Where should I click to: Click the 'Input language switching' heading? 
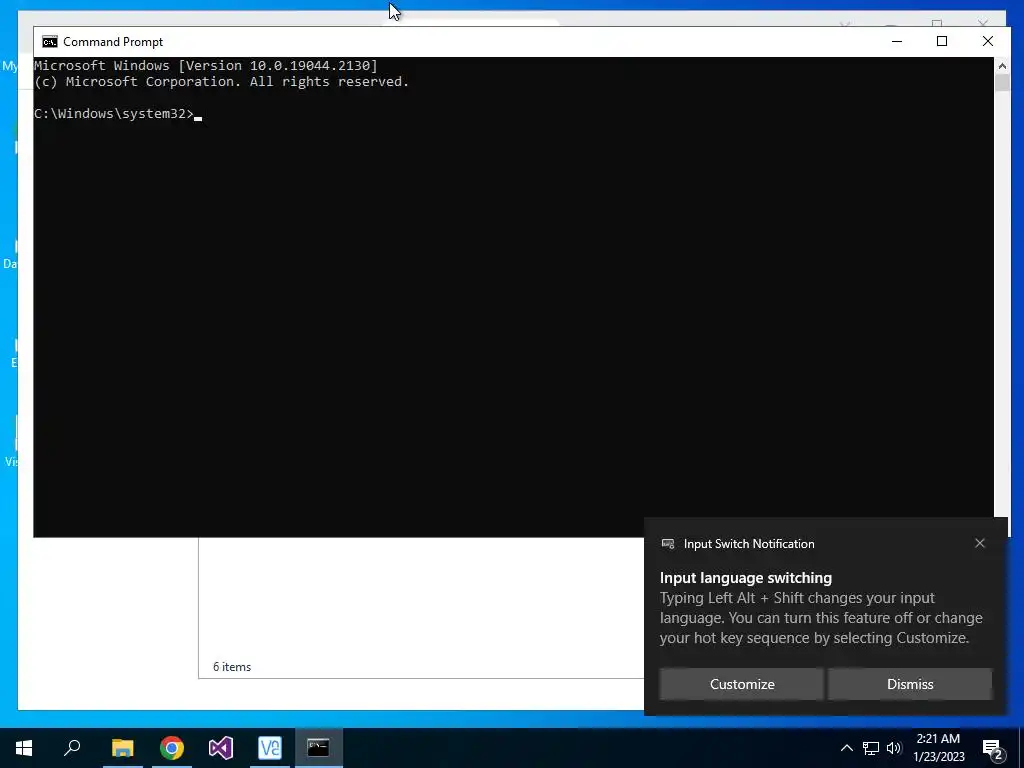pyautogui.click(x=746, y=578)
